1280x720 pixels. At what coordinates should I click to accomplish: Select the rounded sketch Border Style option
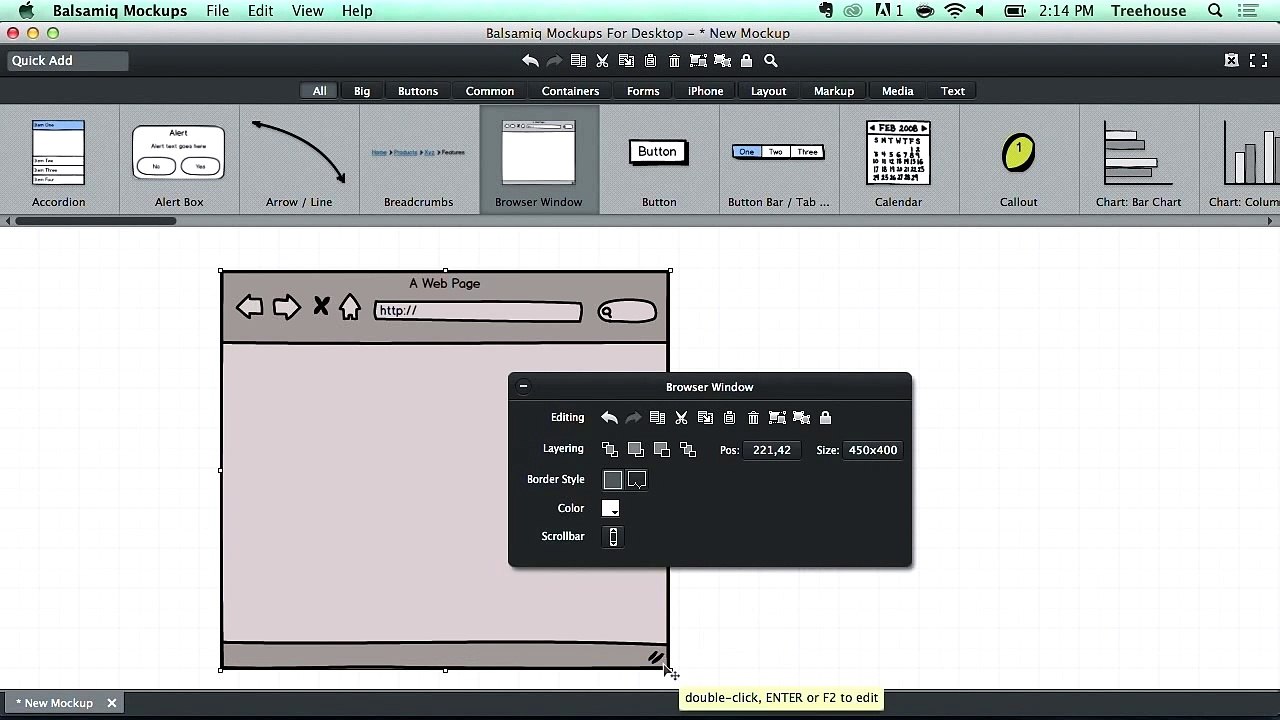click(x=637, y=480)
